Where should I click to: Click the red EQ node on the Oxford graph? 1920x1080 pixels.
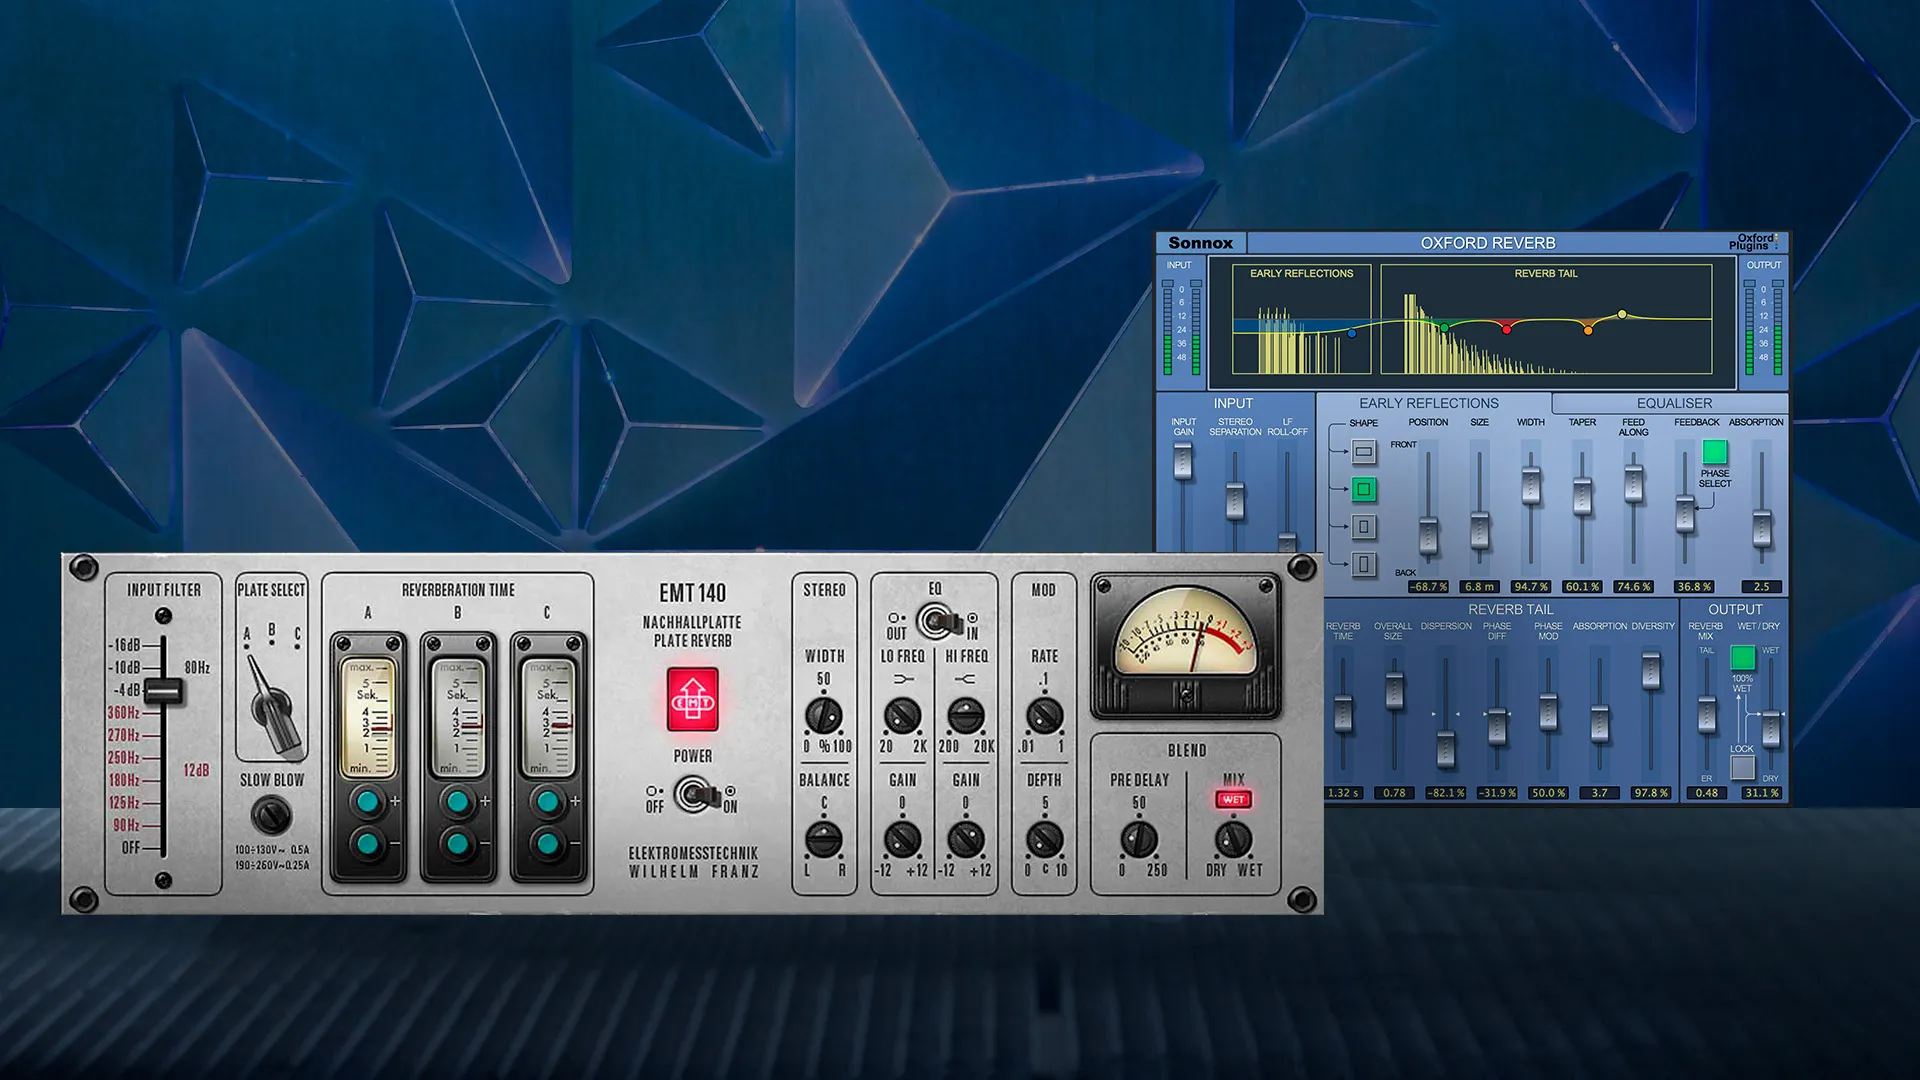(1507, 328)
